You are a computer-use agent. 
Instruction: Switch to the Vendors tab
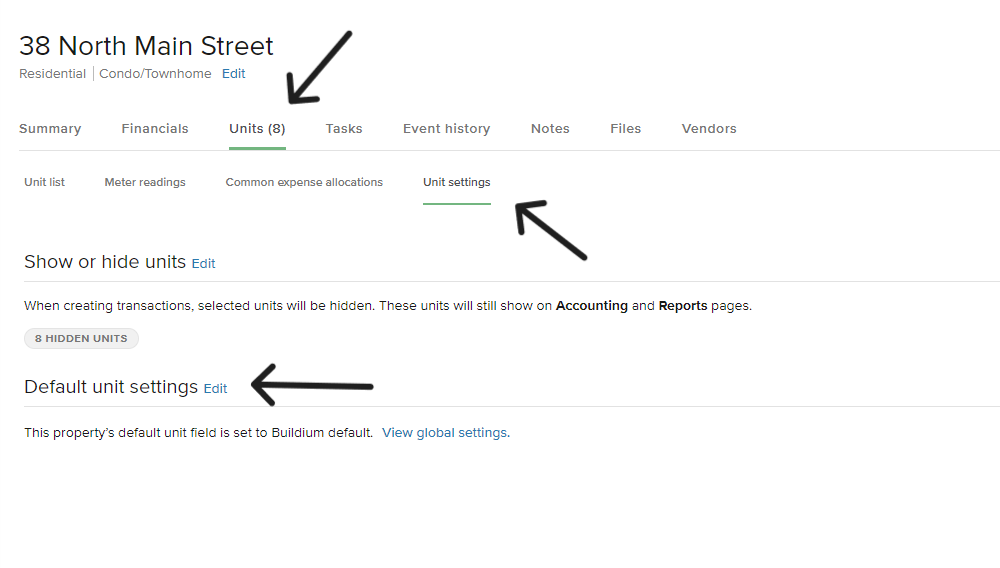point(709,129)
